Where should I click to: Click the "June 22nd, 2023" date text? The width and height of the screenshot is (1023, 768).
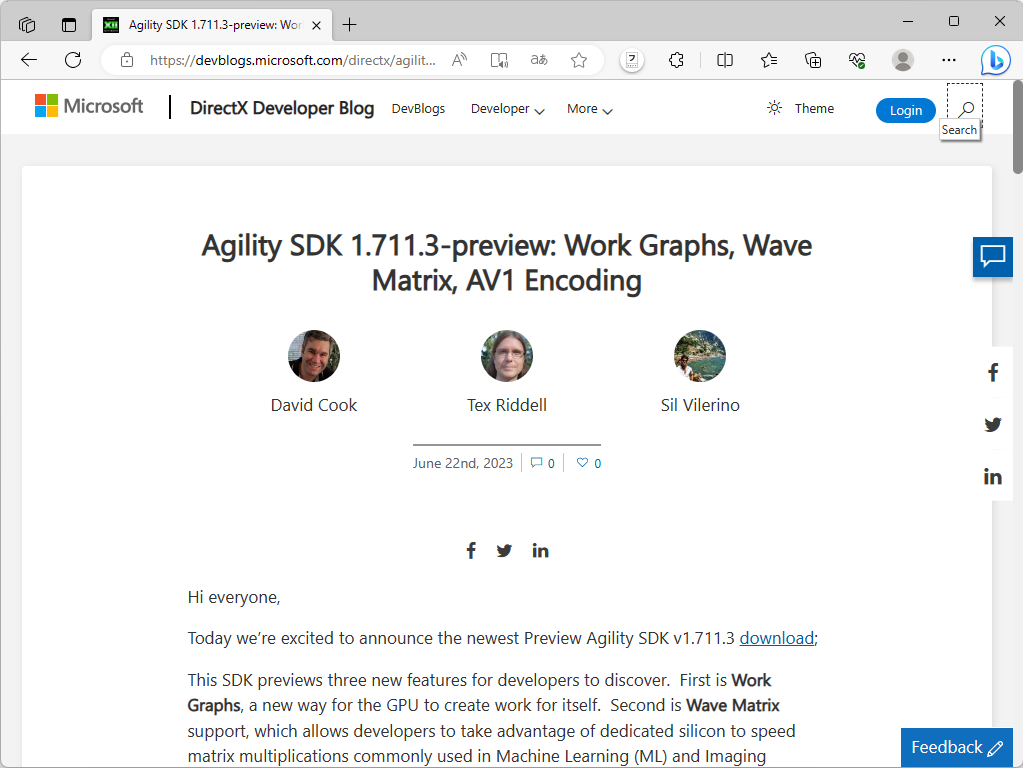tap(463, 463)
